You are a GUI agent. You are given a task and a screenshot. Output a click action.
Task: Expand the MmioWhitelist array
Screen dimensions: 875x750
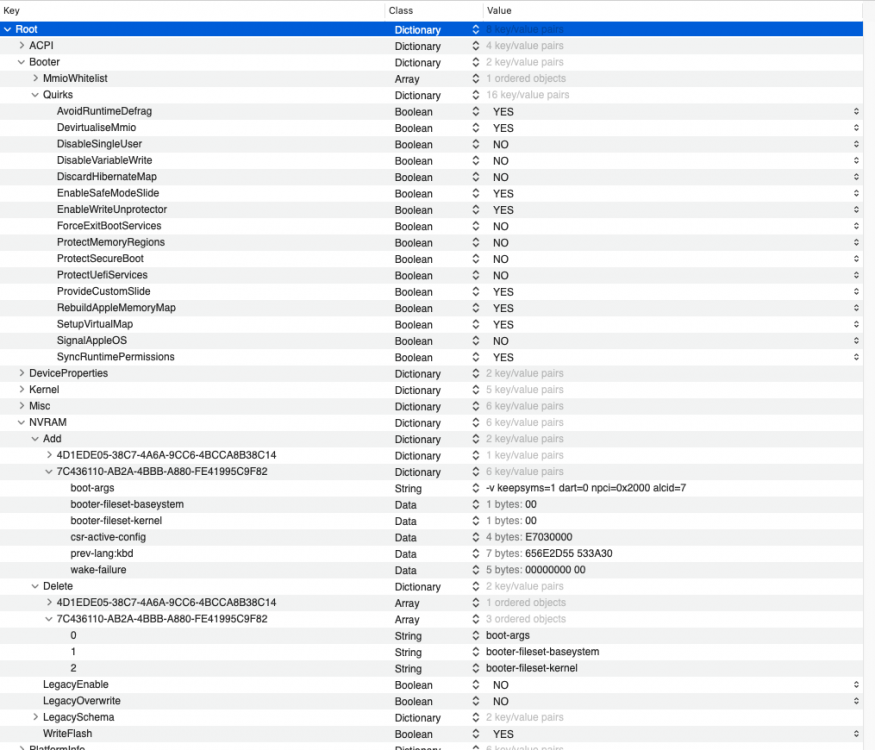pos(36,78)
